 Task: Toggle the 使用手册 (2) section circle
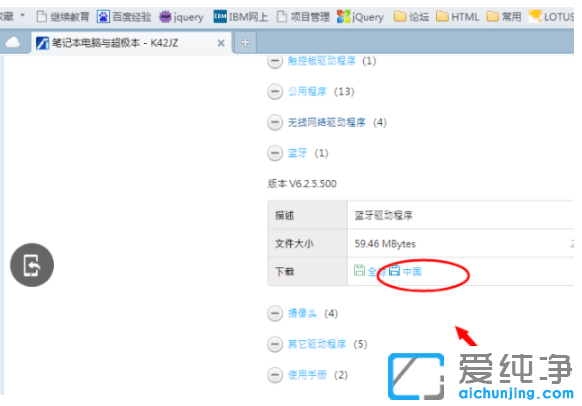tap(275, 375)
